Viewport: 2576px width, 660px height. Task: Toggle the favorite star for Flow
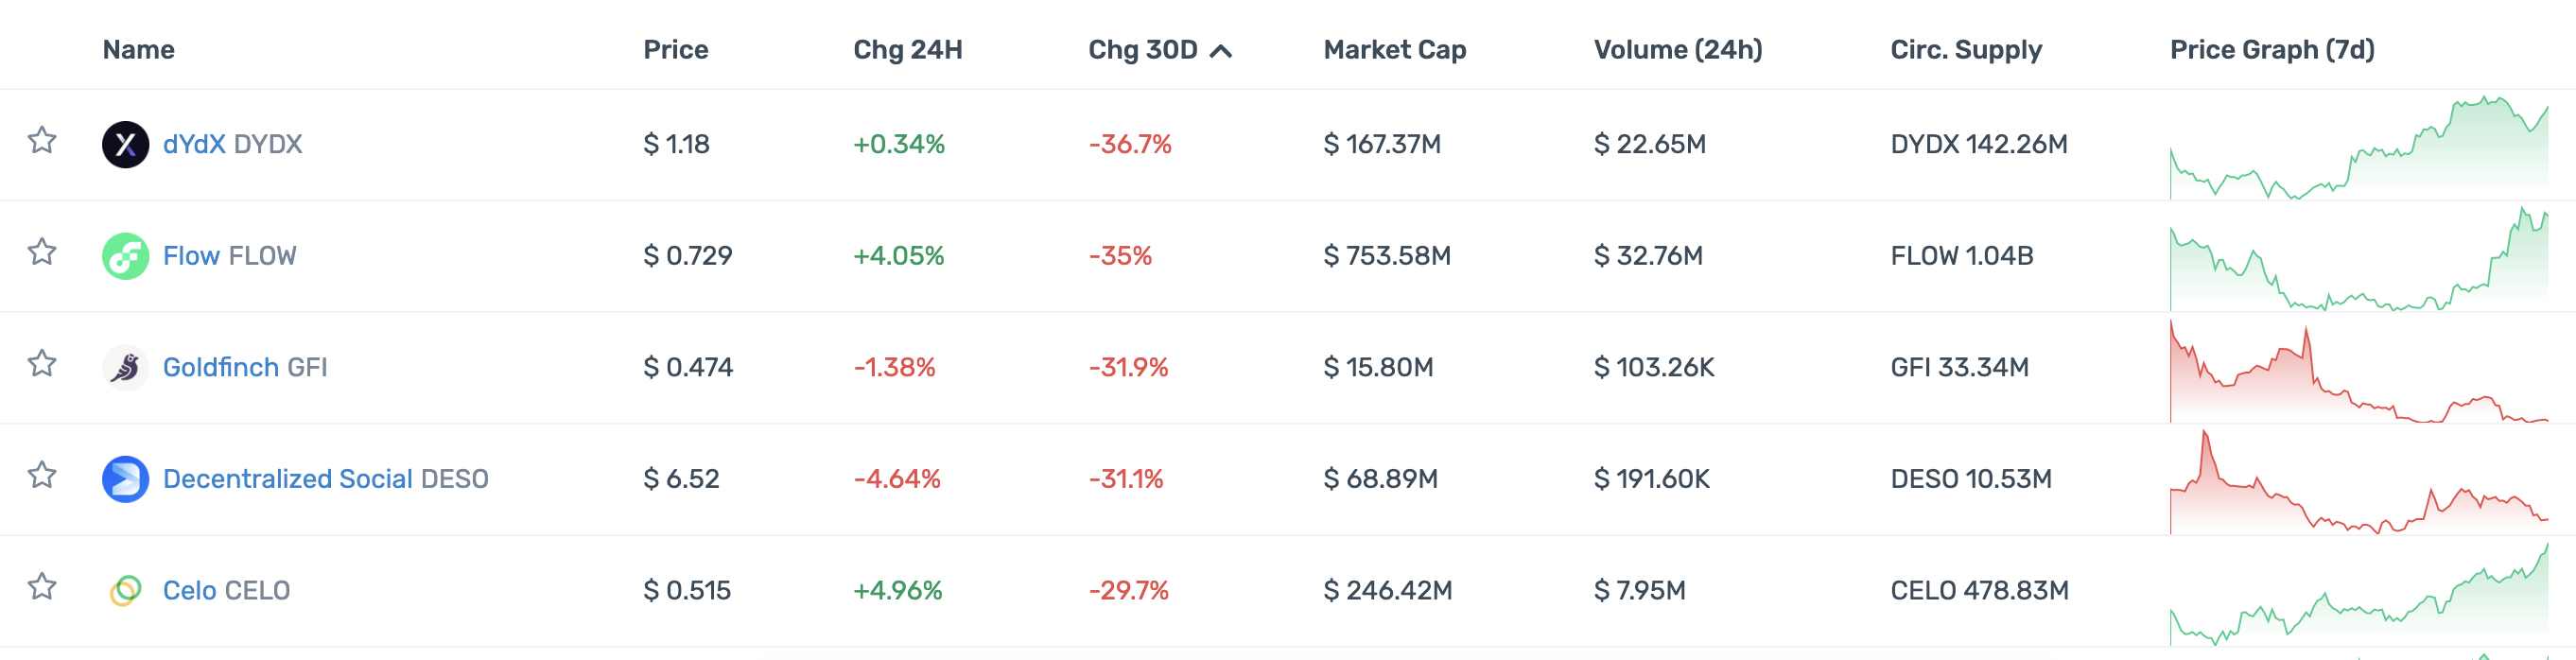click(x=42, y=252)
